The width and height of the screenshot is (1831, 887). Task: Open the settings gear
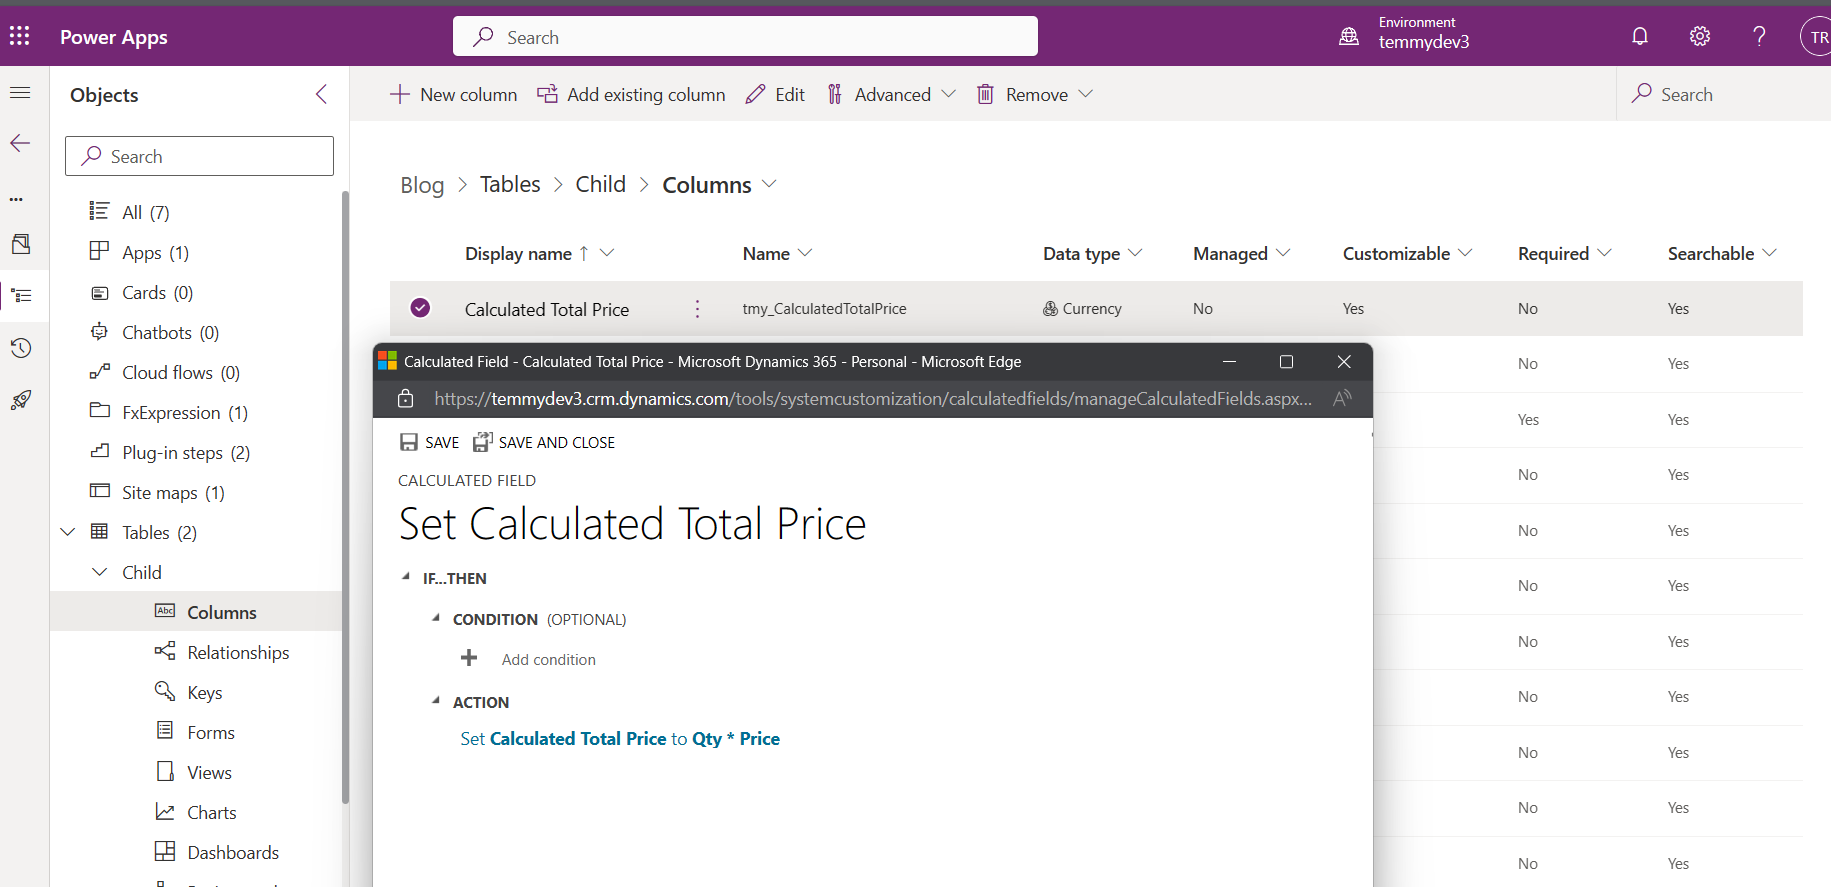(x=1700, y=37)
